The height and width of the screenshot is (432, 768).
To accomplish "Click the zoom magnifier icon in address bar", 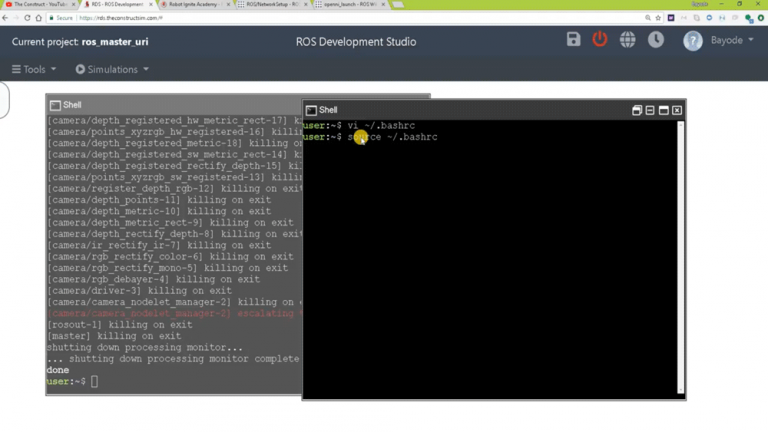I will click(x=648, y=18).
